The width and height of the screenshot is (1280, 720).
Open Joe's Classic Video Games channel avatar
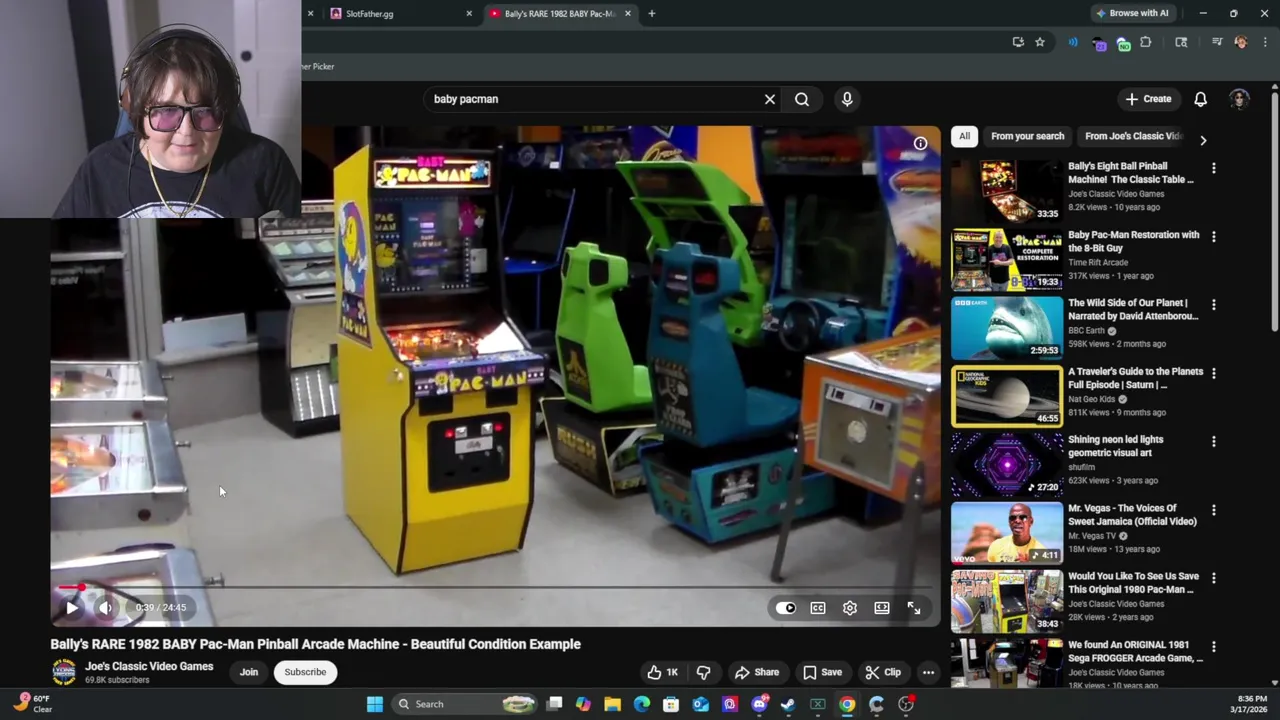coord(64,672)
